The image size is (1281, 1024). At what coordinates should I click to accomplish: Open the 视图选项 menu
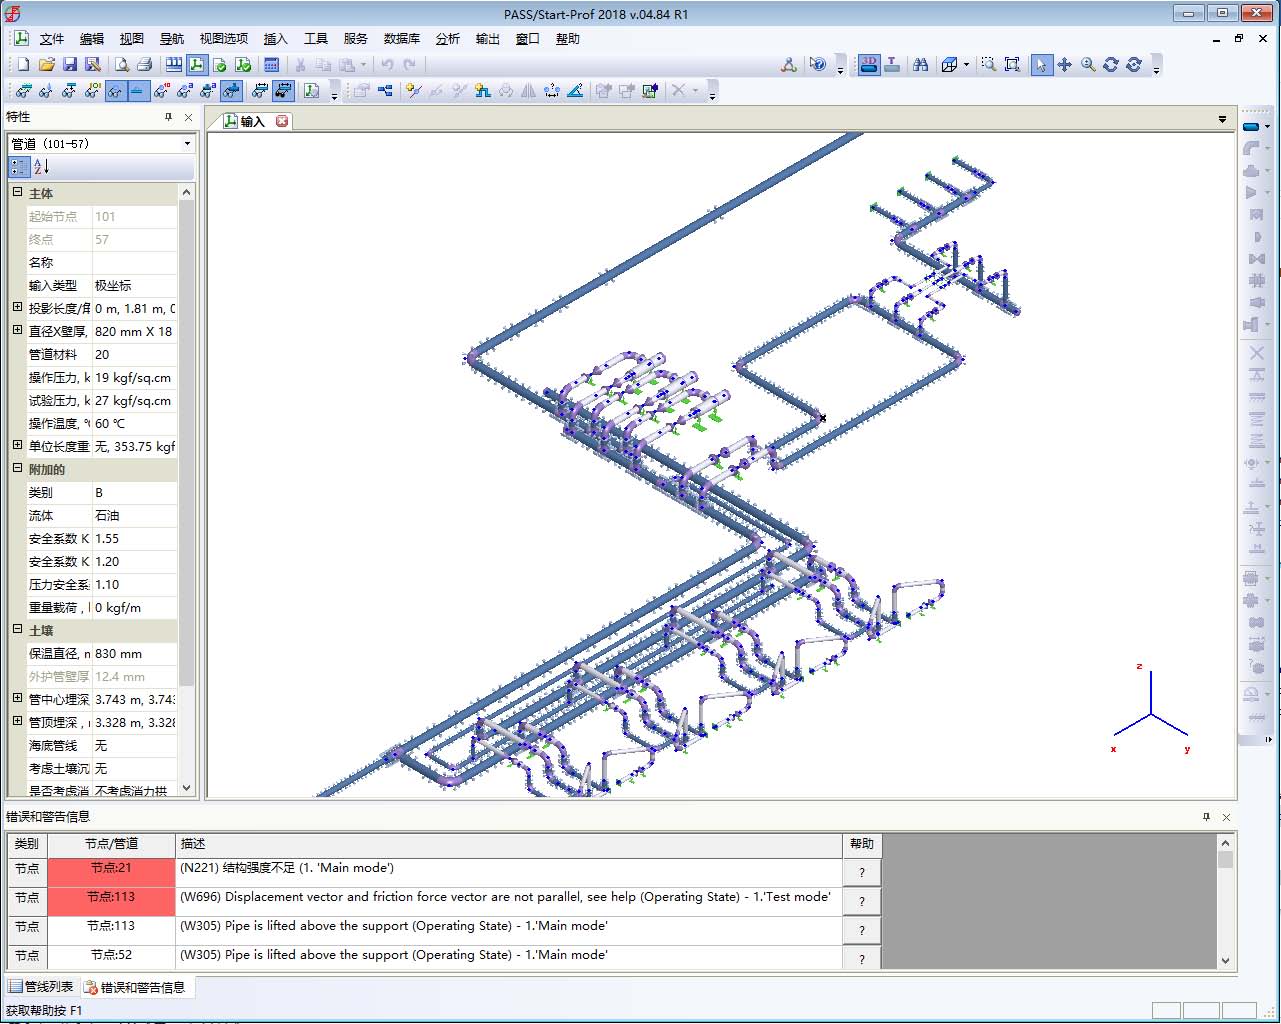[x=223, y=39]
